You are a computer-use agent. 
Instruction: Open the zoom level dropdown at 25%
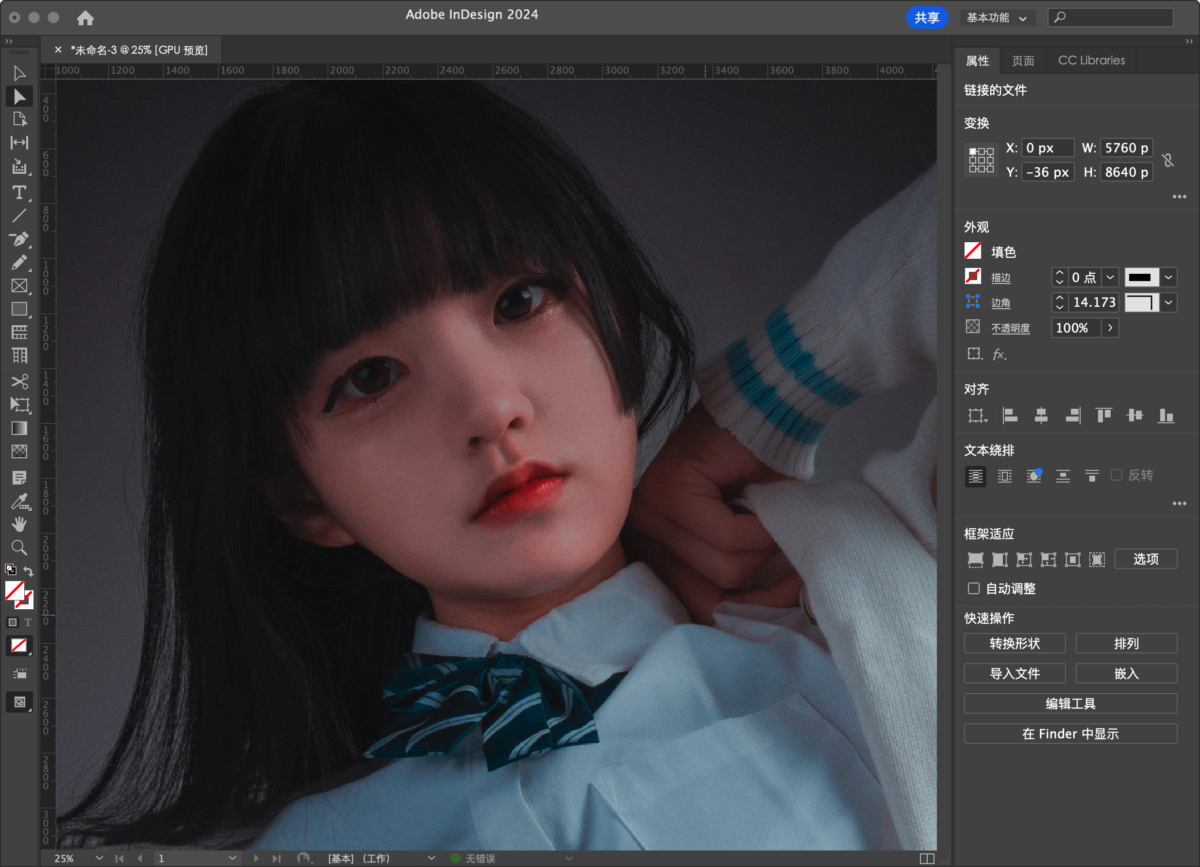98,858
